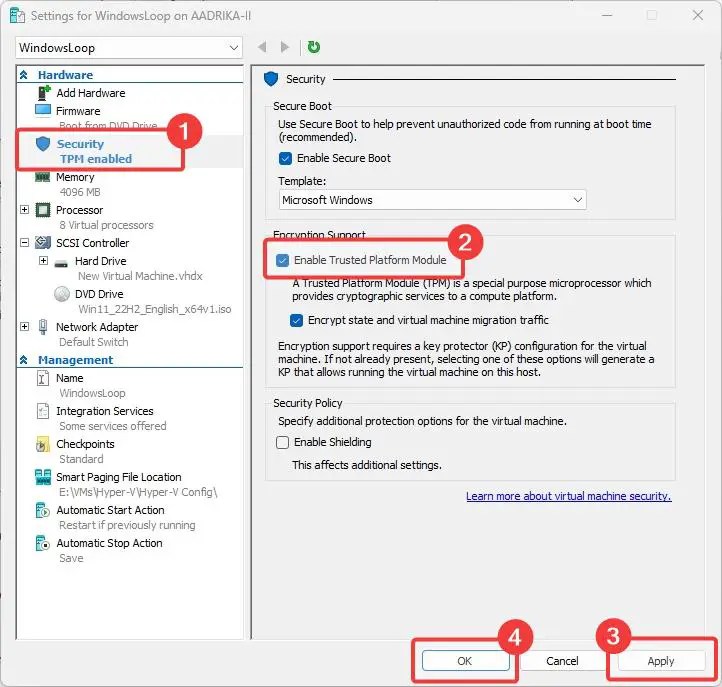Click the Security shield icon in tree
Viewport: 722px width, 687px height.
[x=43, y=144]
